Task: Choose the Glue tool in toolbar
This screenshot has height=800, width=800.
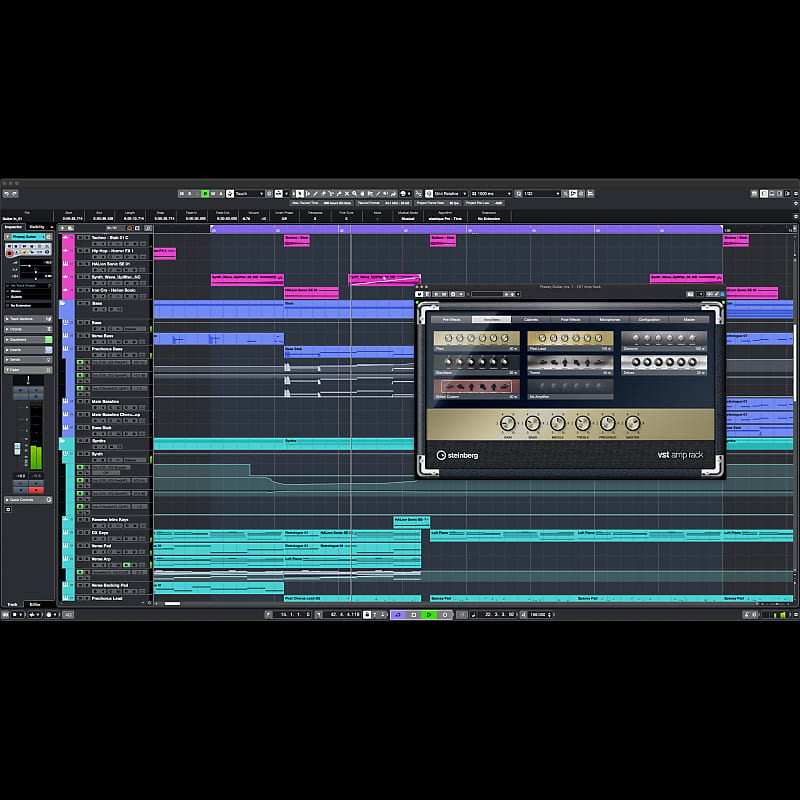Action: point(339,193)
